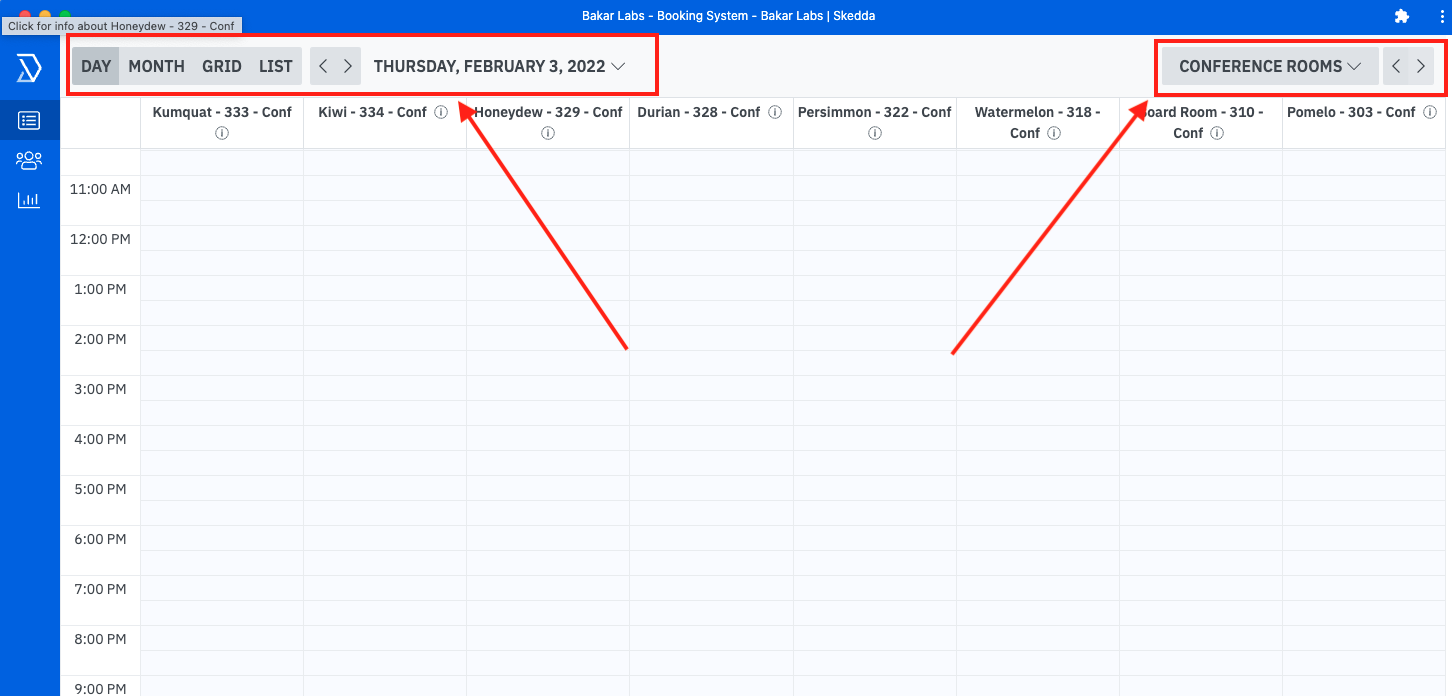Viewport: 1452px width, 696px height.
Task: Click the Pomelo - 303 - Conf header
Action: coord(1351,112)
